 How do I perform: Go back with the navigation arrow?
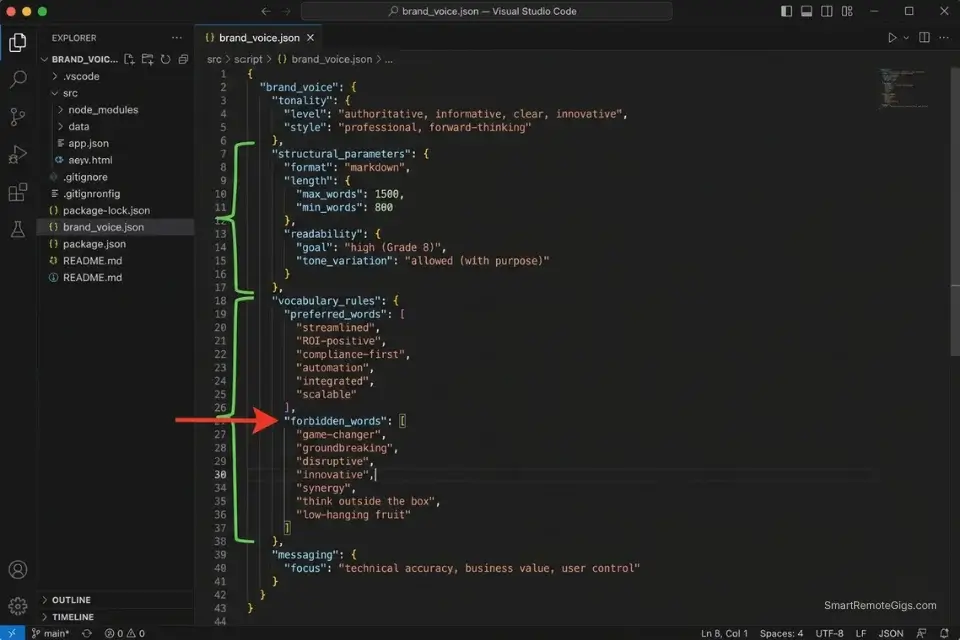tap(266, 11)
